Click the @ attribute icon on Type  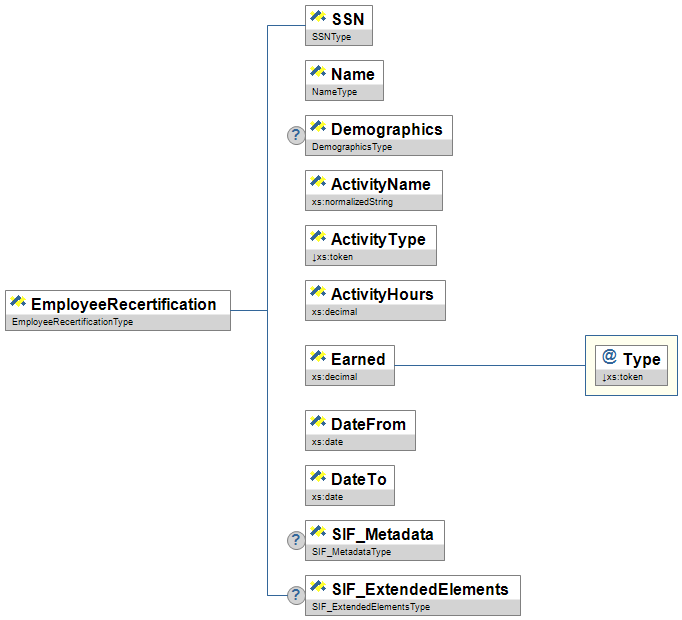pyautogui.click(x=608, y=358)
